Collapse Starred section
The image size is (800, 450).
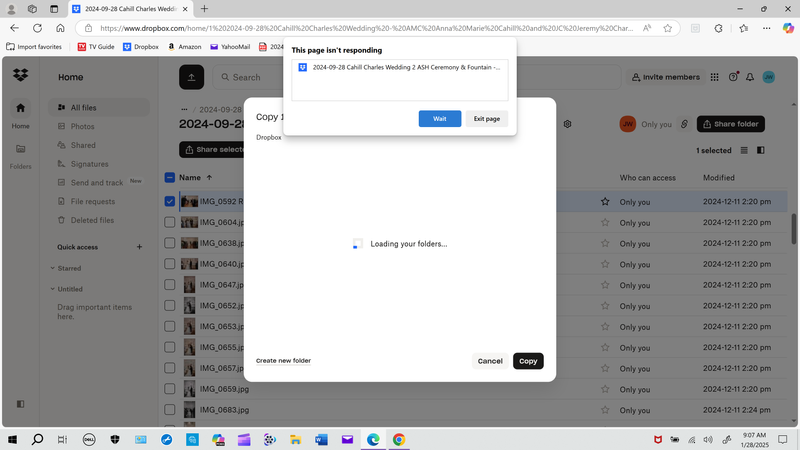click(x=53, y=268)
